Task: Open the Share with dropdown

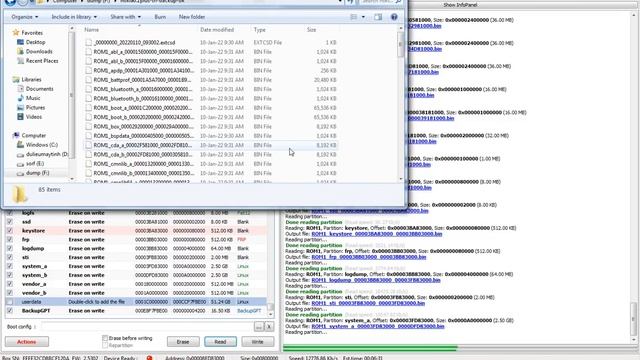Action: [x=125, y=17]
